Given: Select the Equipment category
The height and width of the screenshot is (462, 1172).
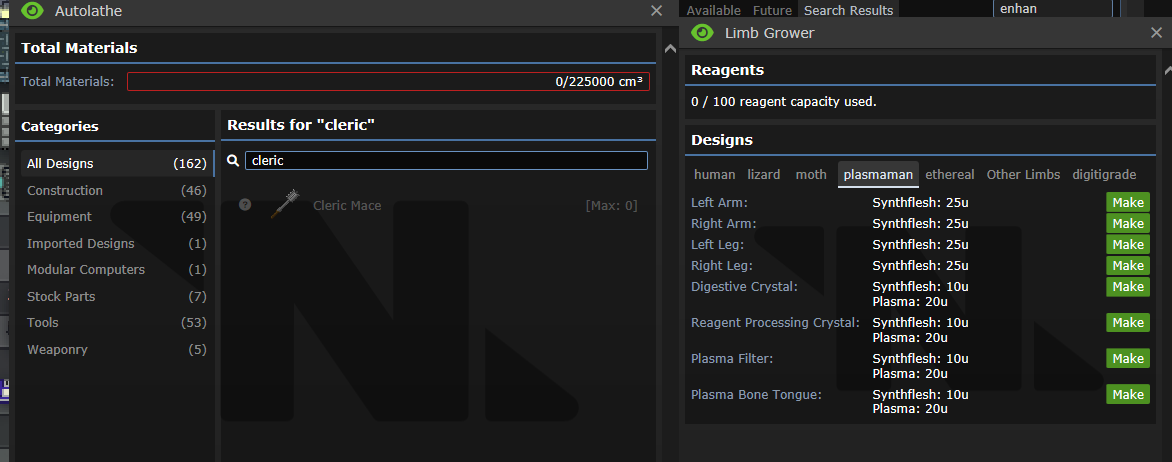Looking at the screenshot, I should click(117, 217).
